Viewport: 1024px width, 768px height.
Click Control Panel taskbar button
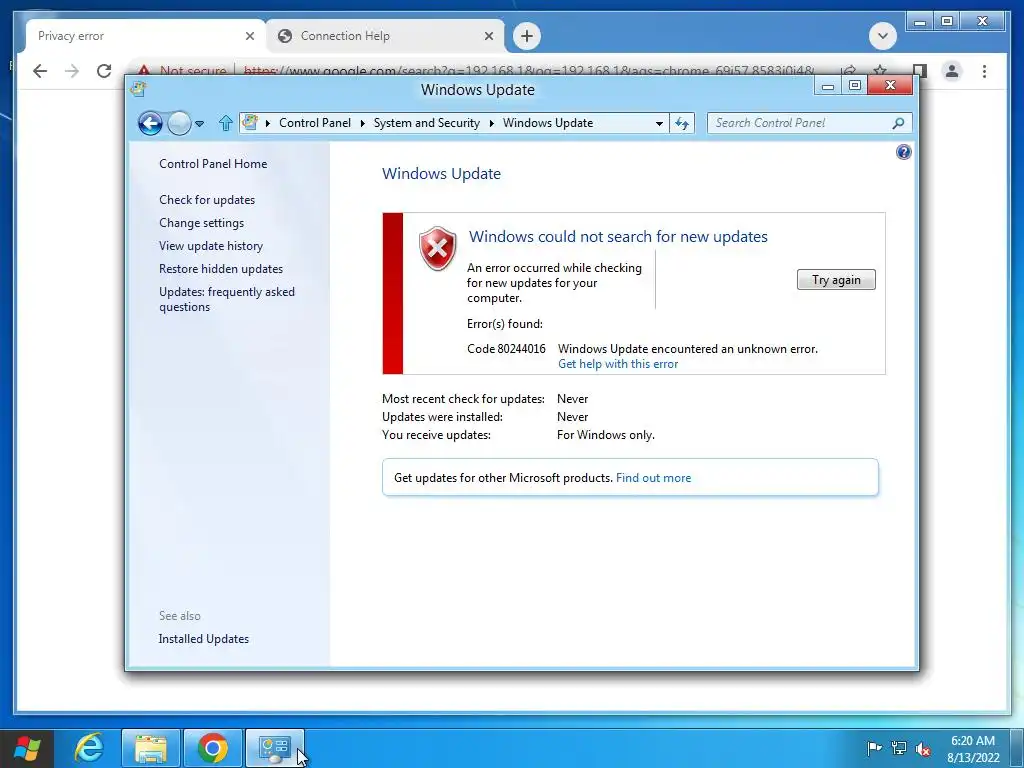coord(275,748)
